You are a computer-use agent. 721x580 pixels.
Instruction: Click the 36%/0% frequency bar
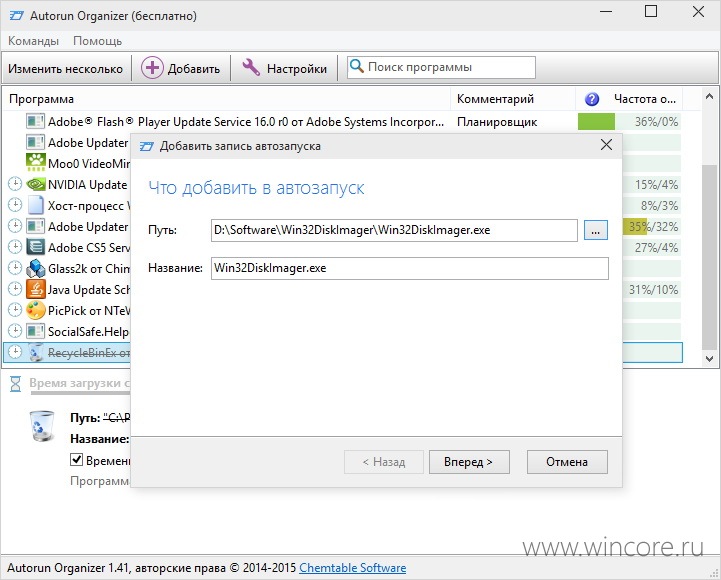pyautogui.click(x=629, y=122)
